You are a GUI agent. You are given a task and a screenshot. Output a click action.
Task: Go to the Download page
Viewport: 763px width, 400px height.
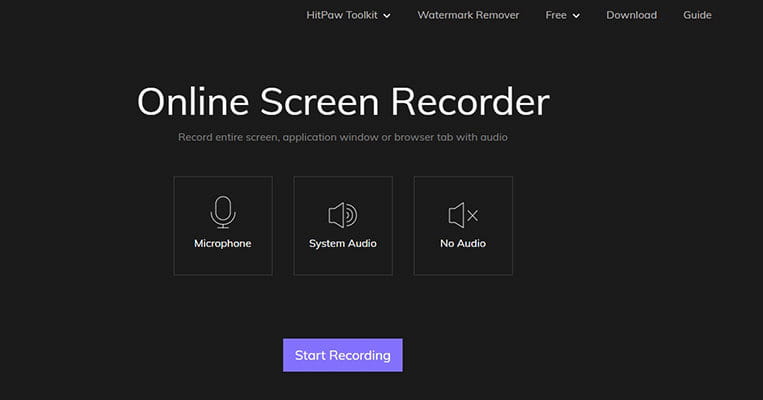632,15
